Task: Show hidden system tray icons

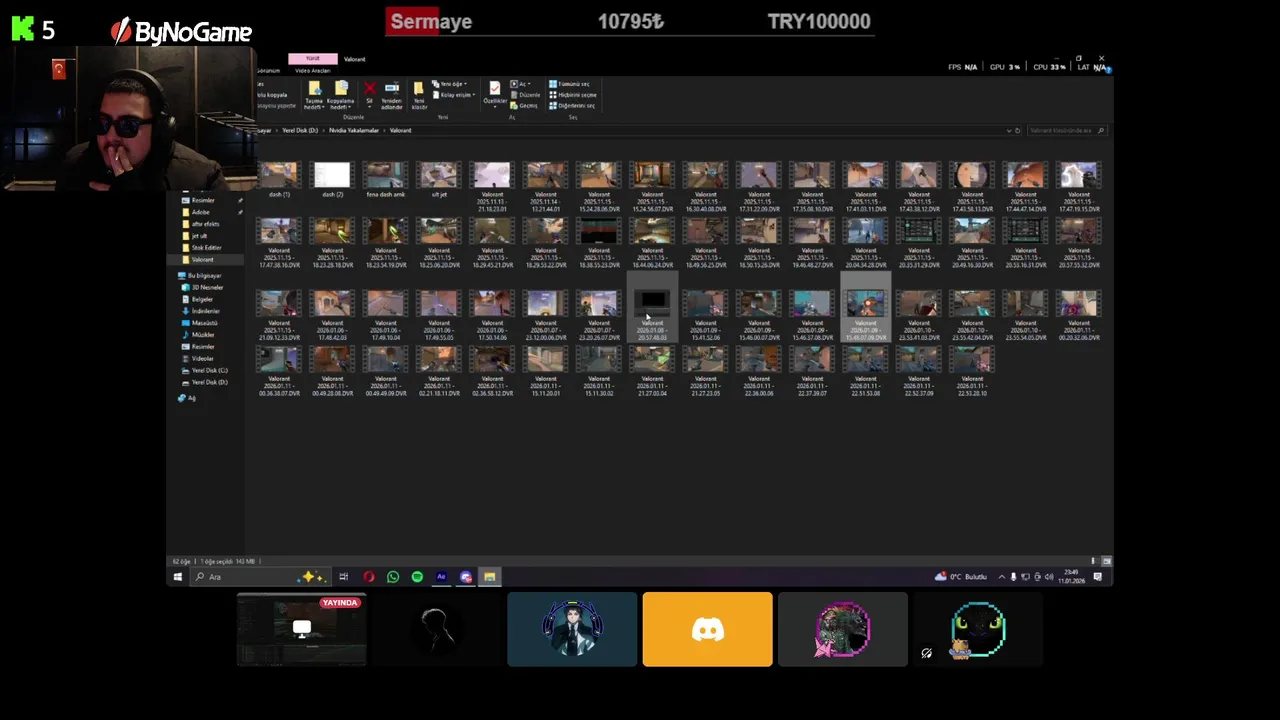Action: (x=1002, y=577)
